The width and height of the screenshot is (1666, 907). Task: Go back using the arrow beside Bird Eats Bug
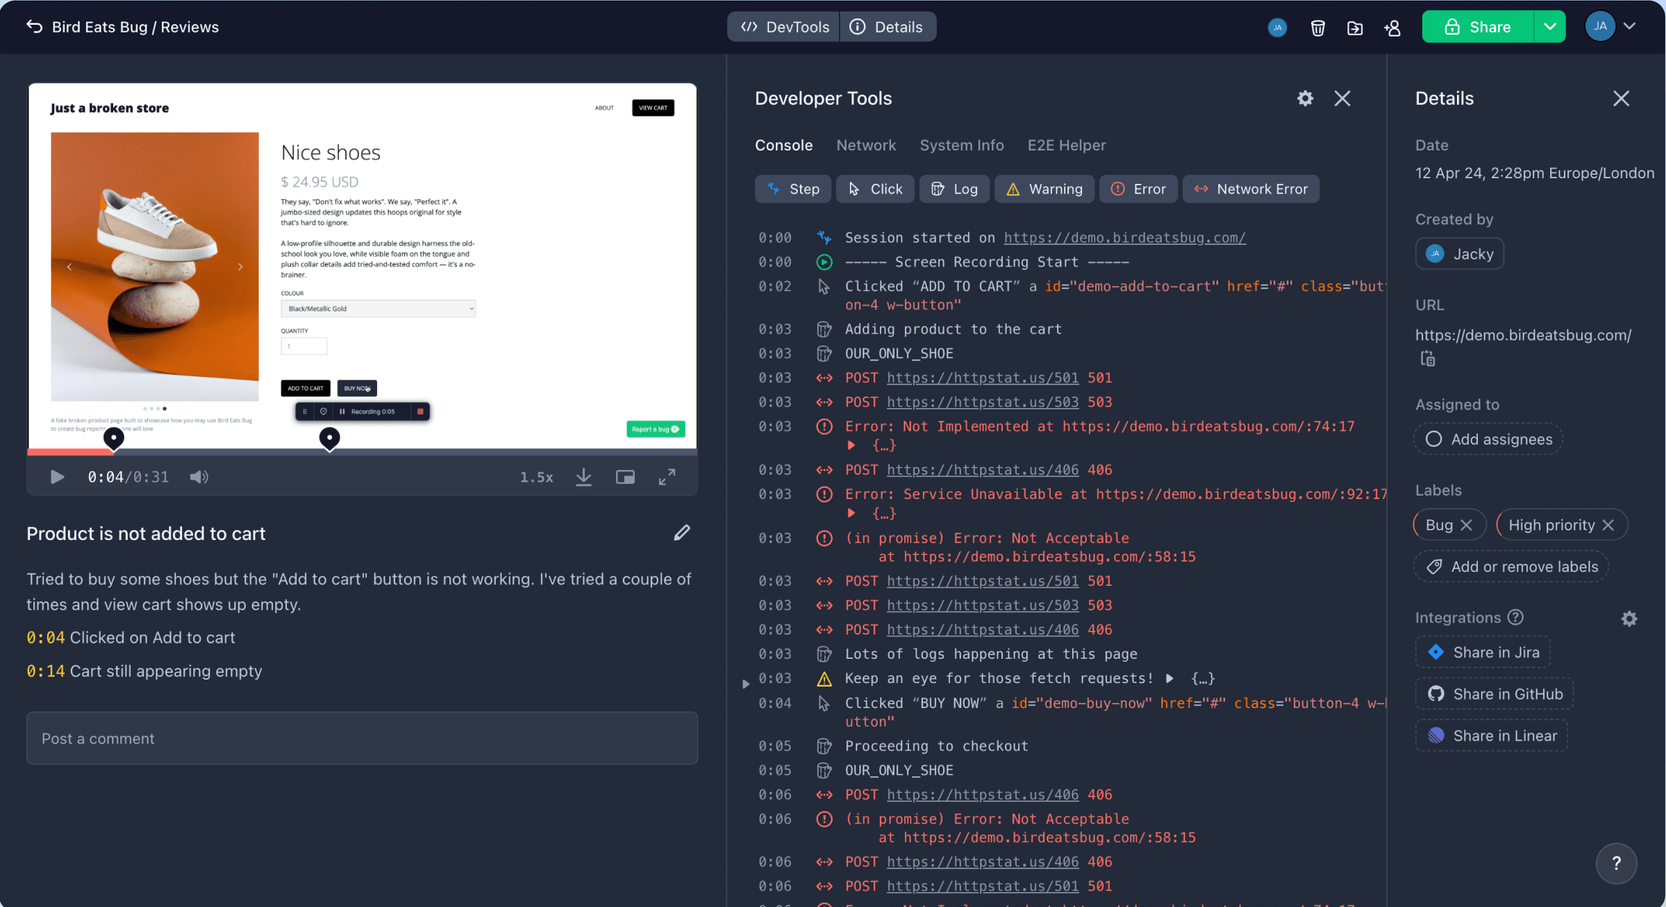click(x=34, y=27)
